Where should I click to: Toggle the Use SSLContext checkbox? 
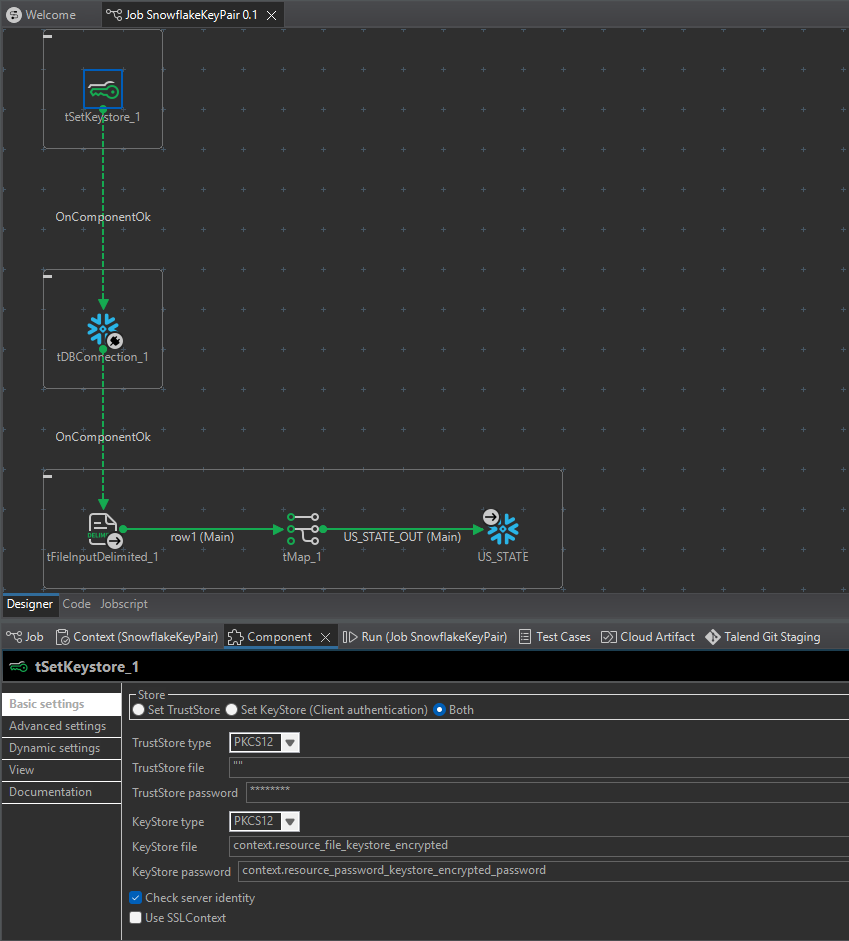(x=136, y=917)
